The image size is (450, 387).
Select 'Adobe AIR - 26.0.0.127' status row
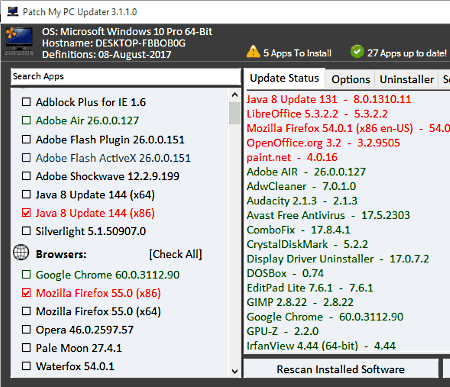pos(306,172)
